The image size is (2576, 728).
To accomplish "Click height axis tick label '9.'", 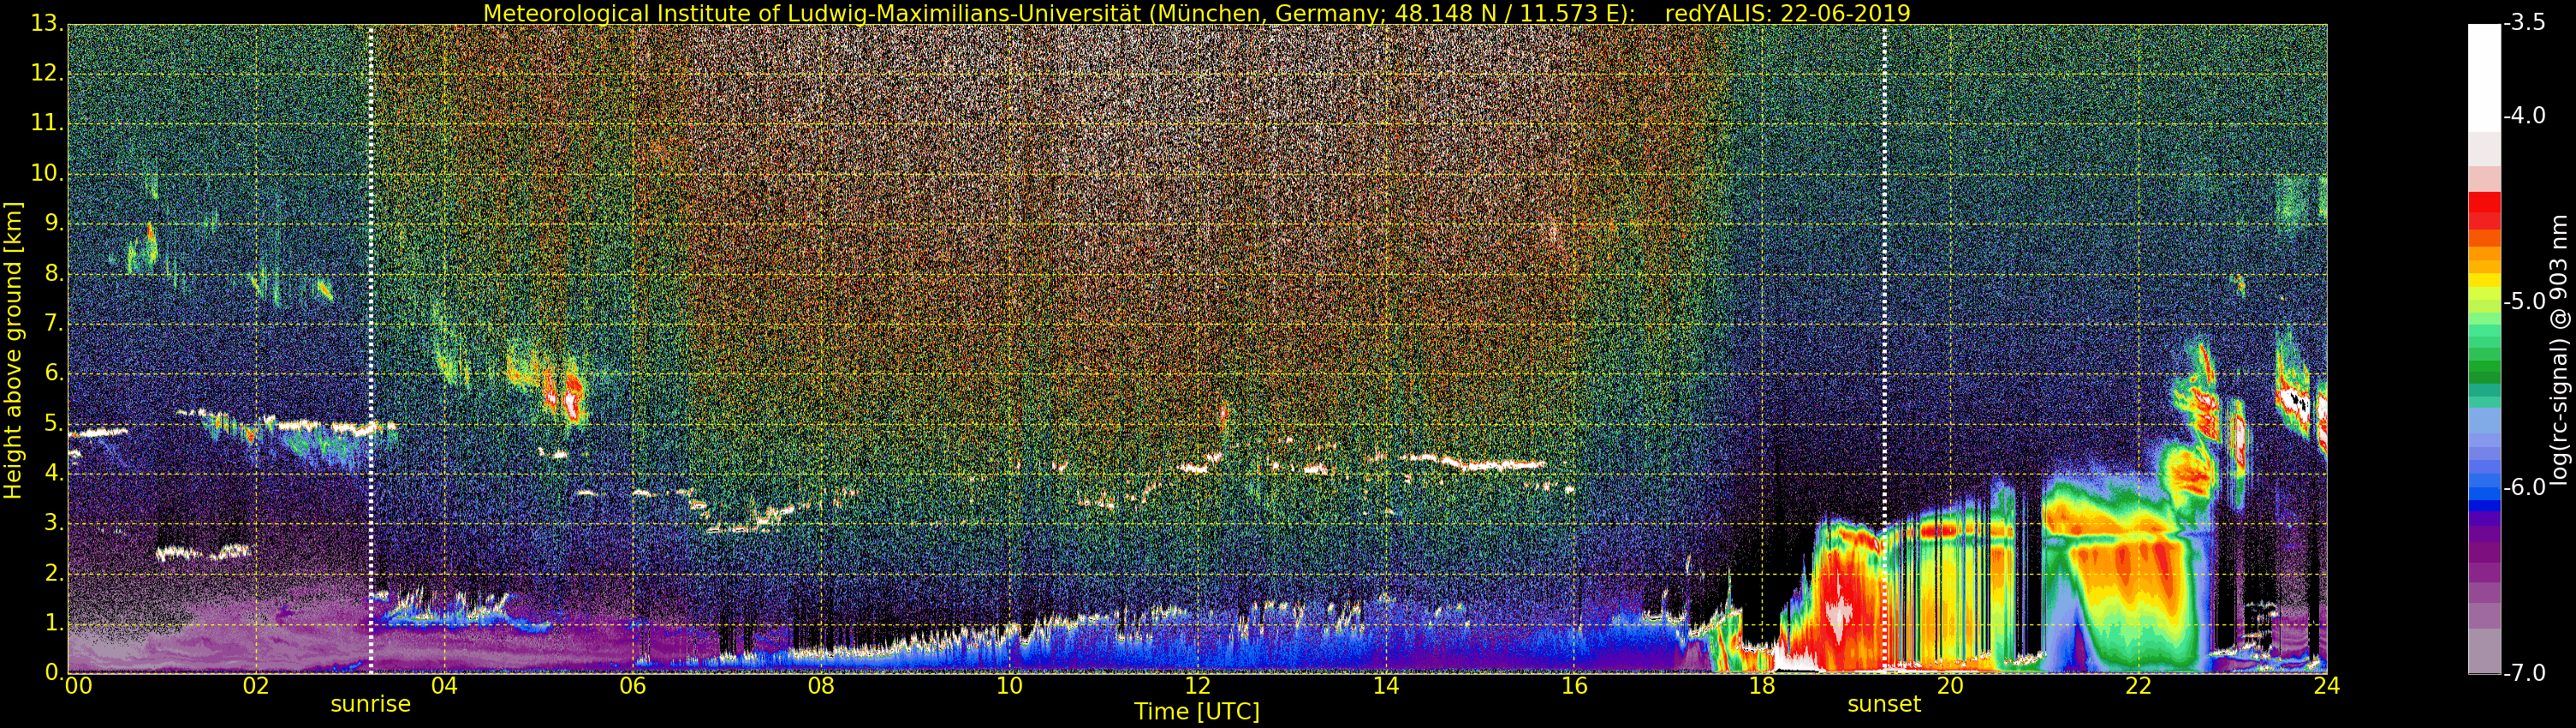I will (x=54, y=223).
